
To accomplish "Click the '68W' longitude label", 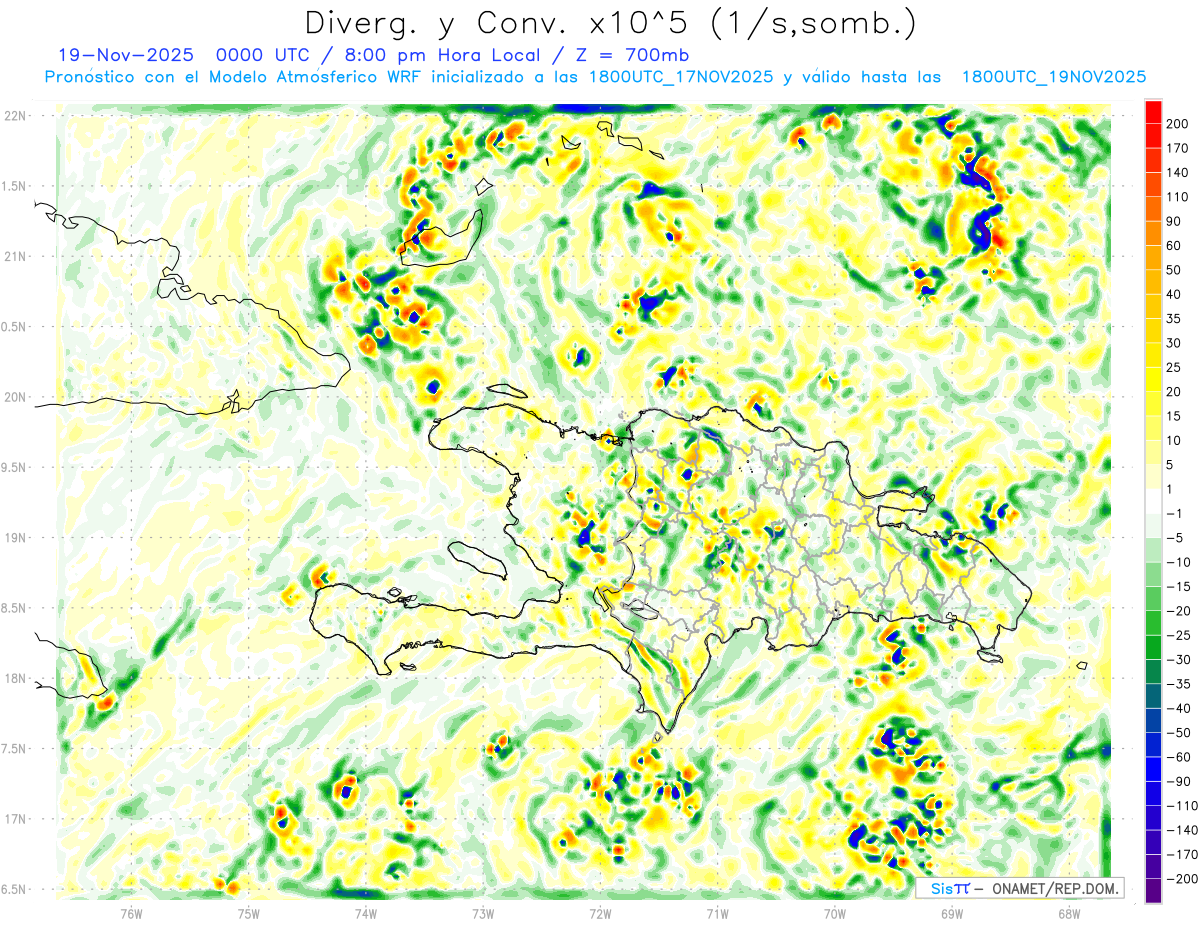I will click(x=1068, y=912).
